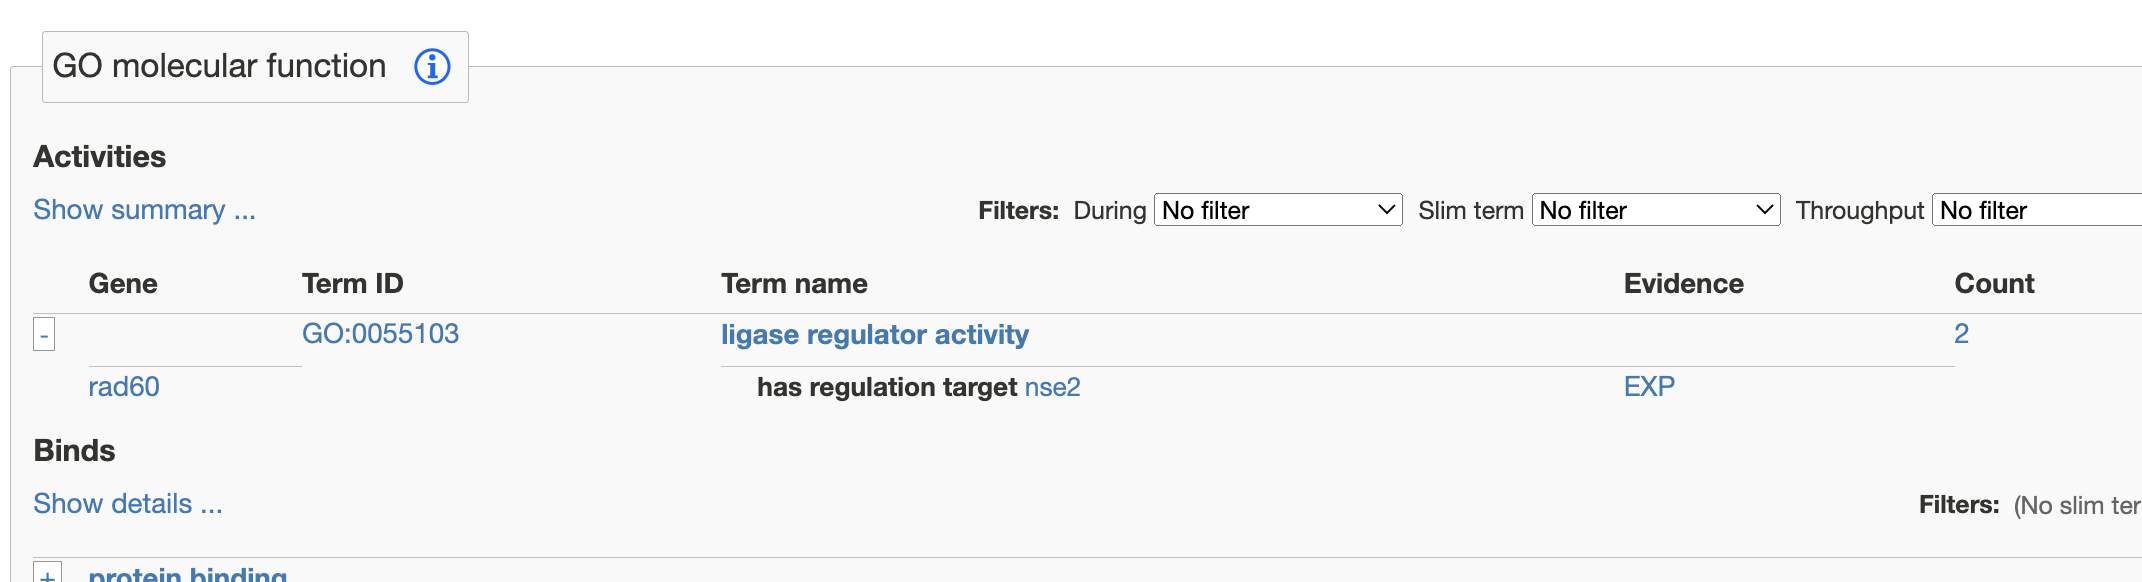Image resolution: width=2142 pixels, height=582 pixels.
Task: Collapse the ligase regulator activity row
Action: click(x=44, y=334)
